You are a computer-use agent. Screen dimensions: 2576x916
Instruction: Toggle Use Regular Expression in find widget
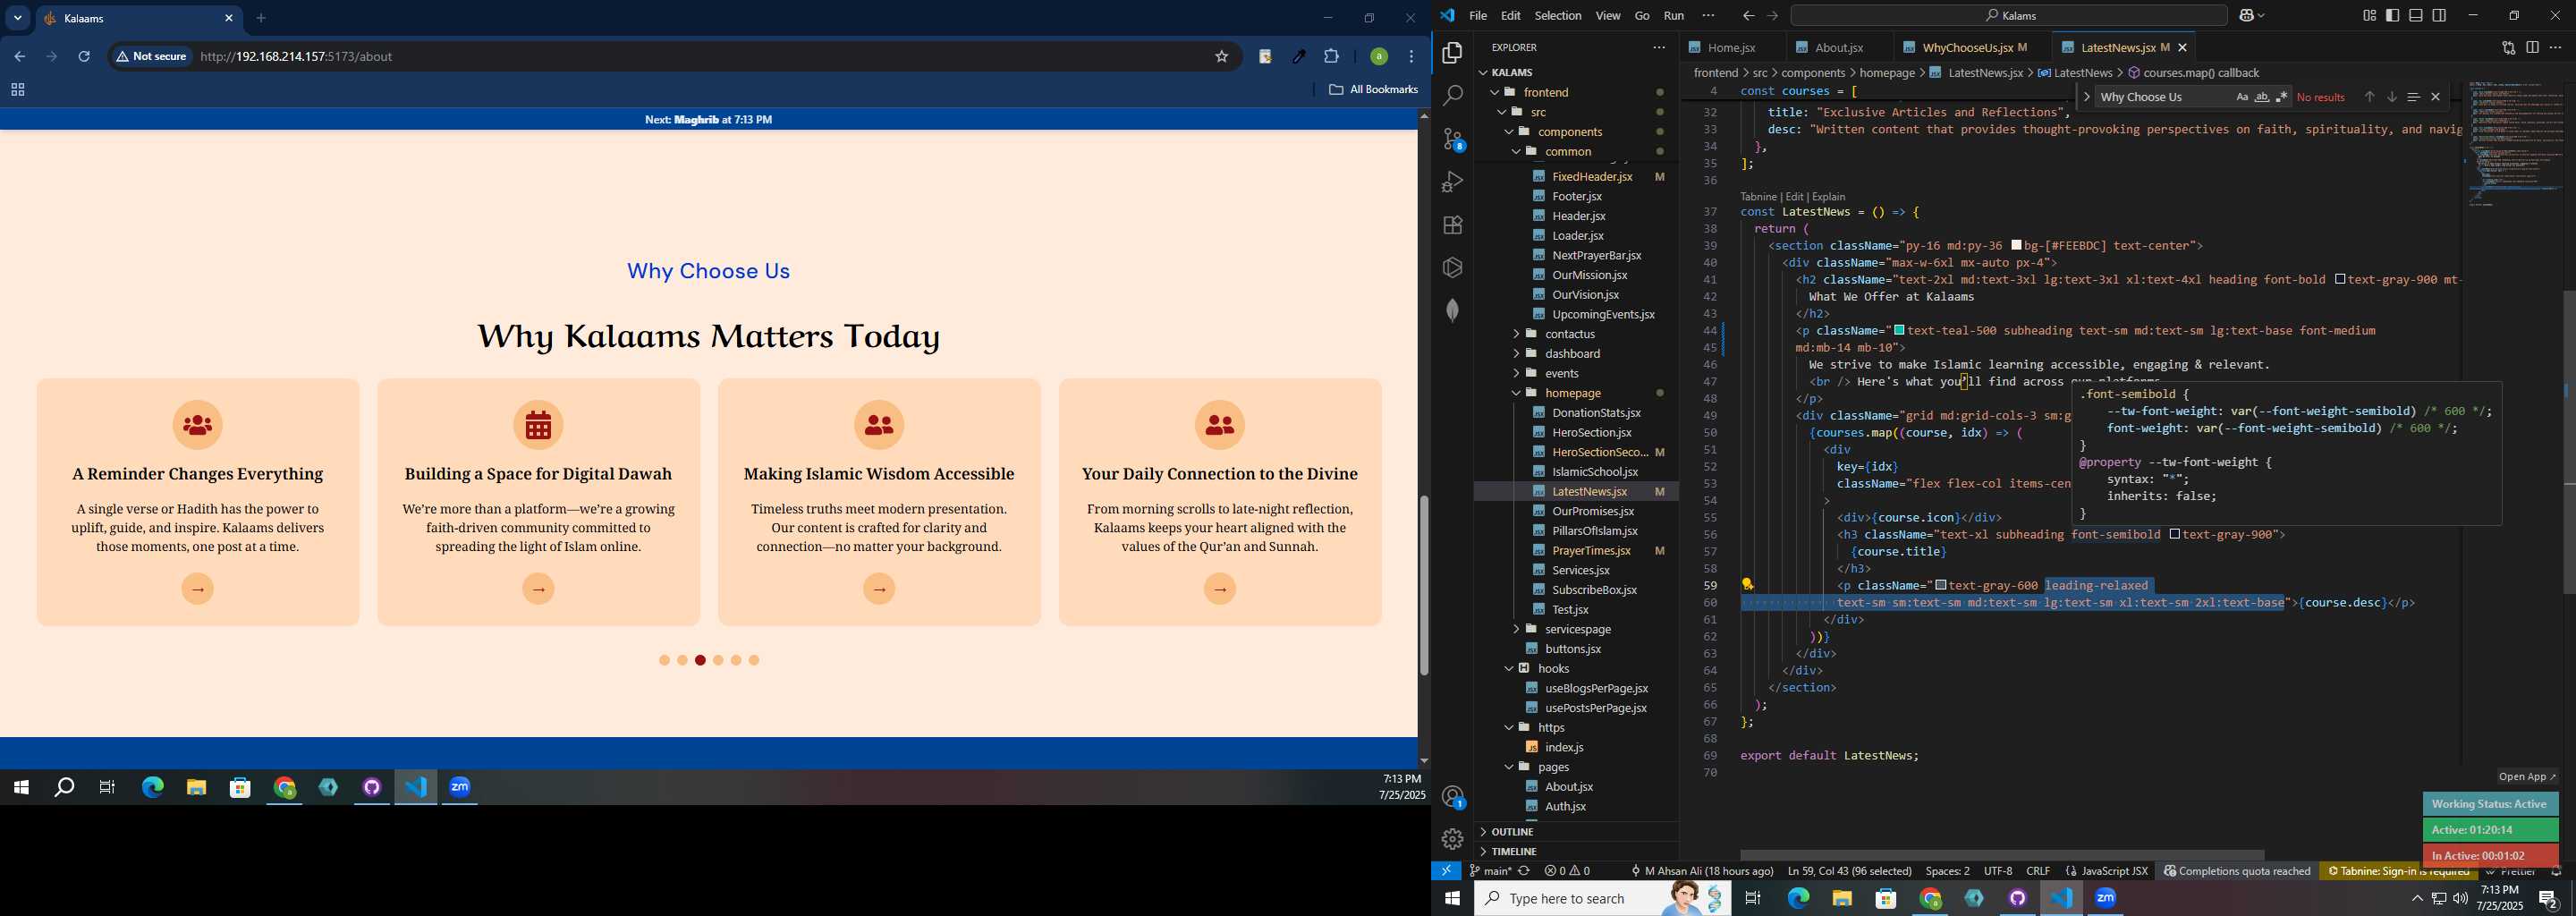pyautogui.click(x=2282, y=97)
